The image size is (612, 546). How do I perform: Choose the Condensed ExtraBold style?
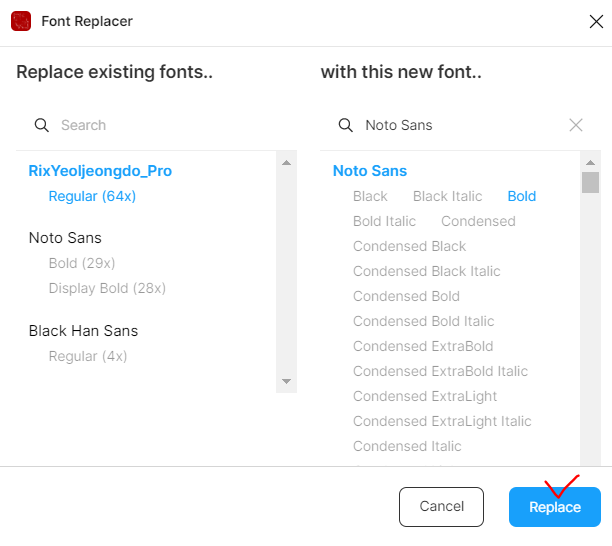pos(423,346)
